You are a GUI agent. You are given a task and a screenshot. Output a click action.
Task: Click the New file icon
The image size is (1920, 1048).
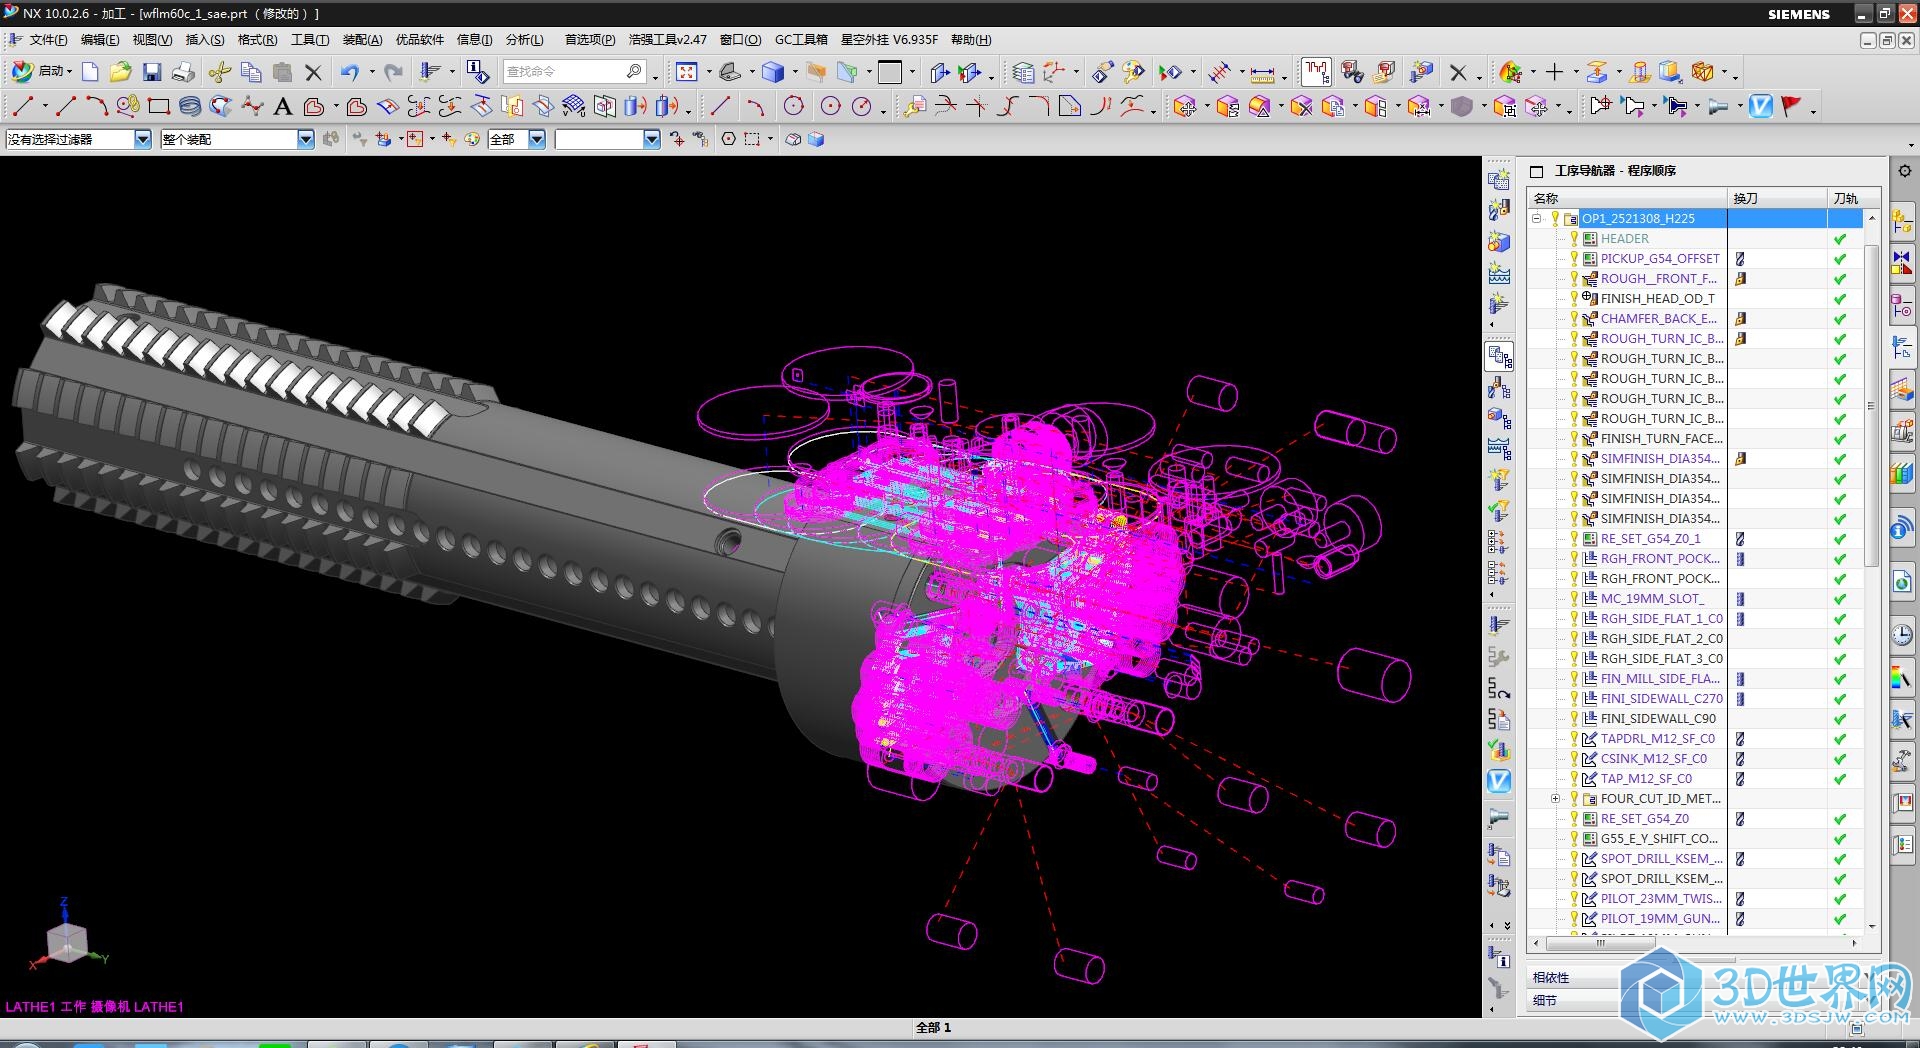(x=90, y=72)
